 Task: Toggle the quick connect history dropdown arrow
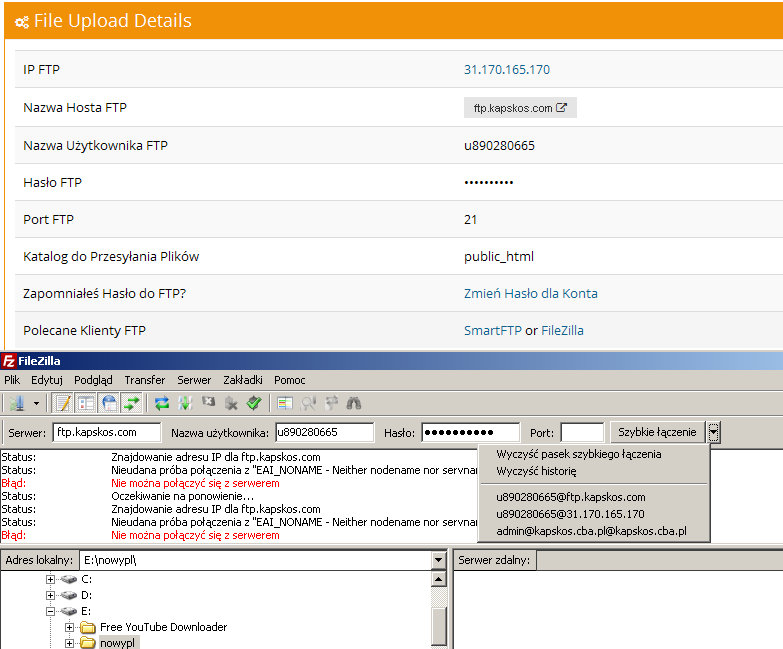(714, 432)
